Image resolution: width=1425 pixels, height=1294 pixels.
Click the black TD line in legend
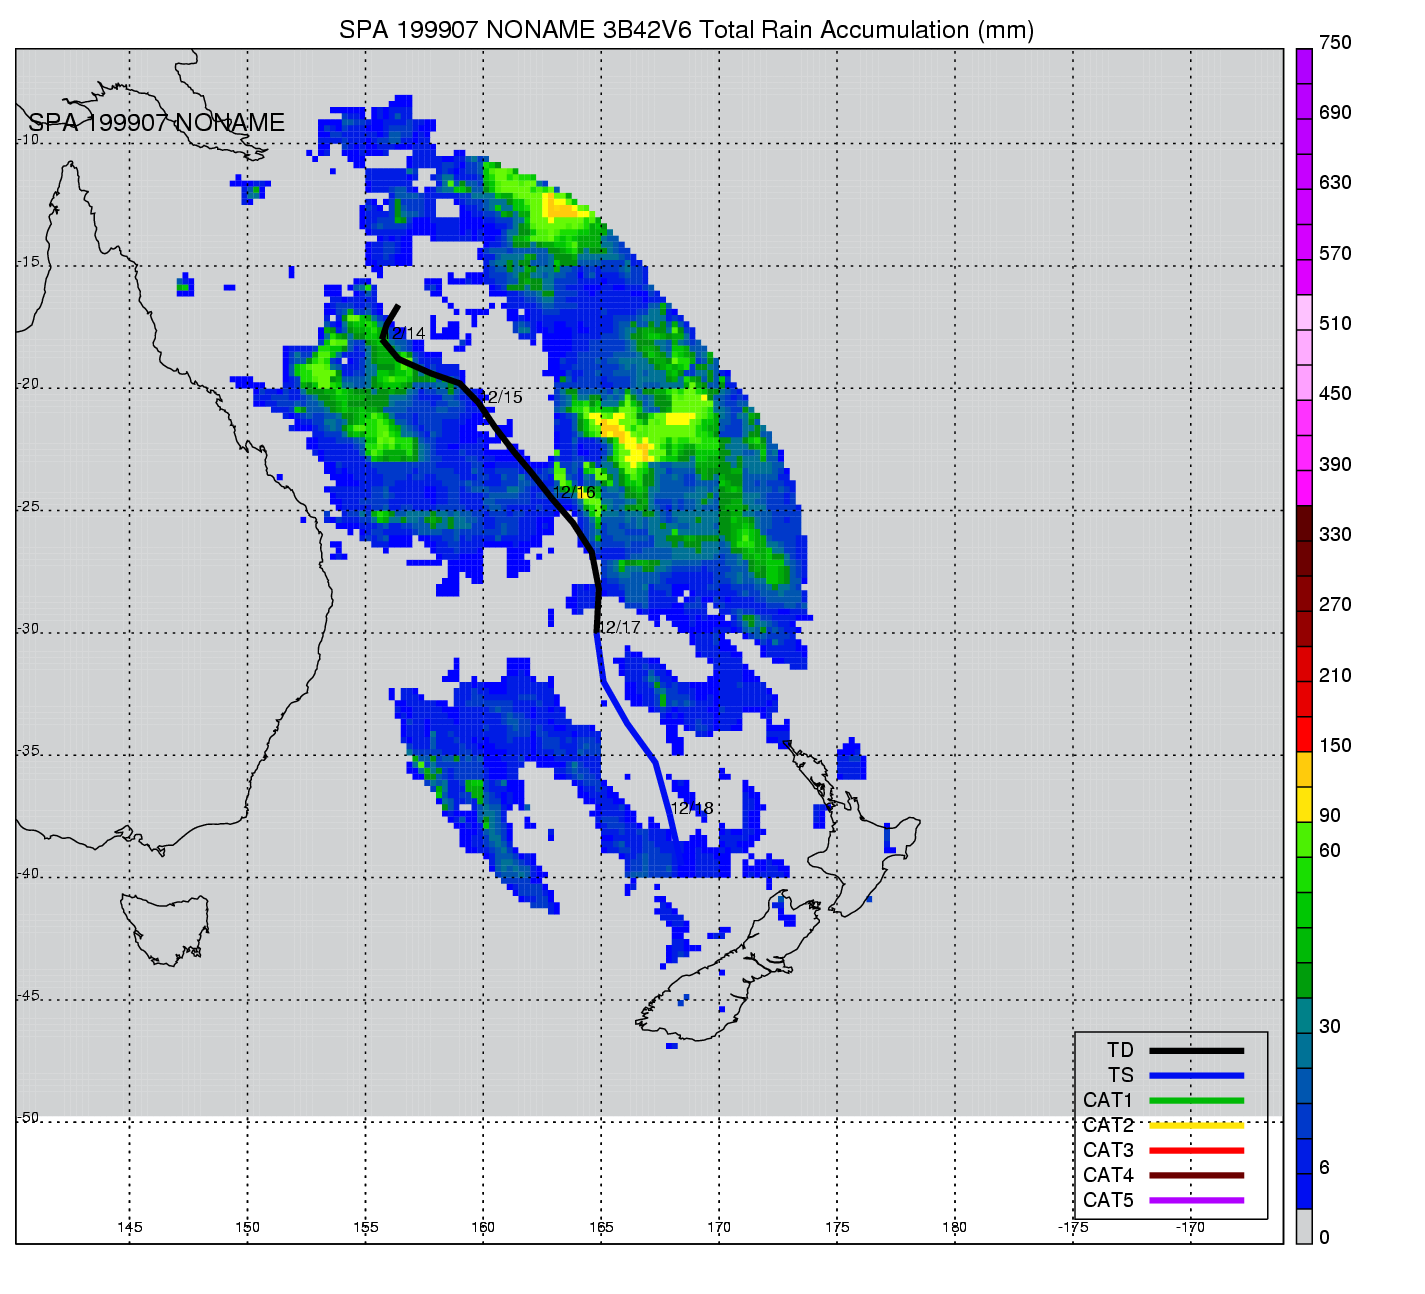click(1196, 1051)
